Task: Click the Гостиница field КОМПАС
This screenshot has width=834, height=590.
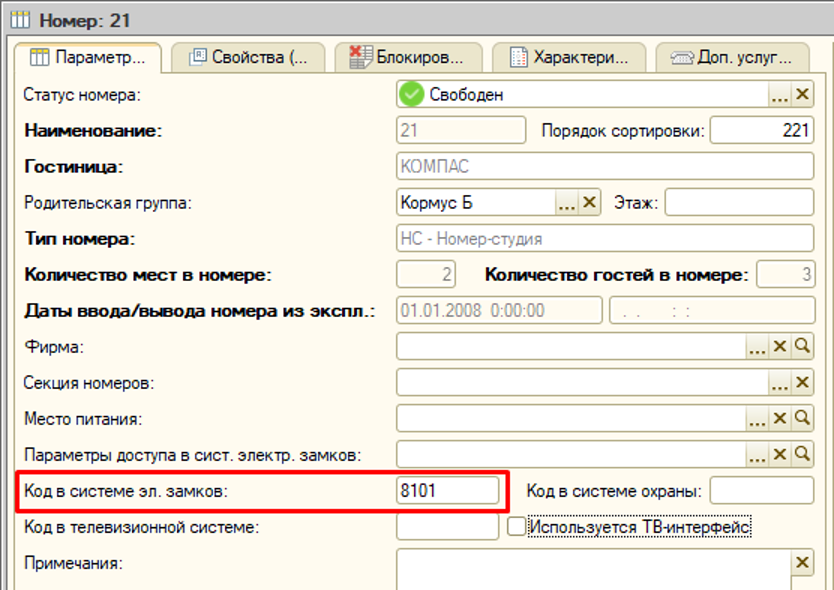Action: [x=605, y=166]
